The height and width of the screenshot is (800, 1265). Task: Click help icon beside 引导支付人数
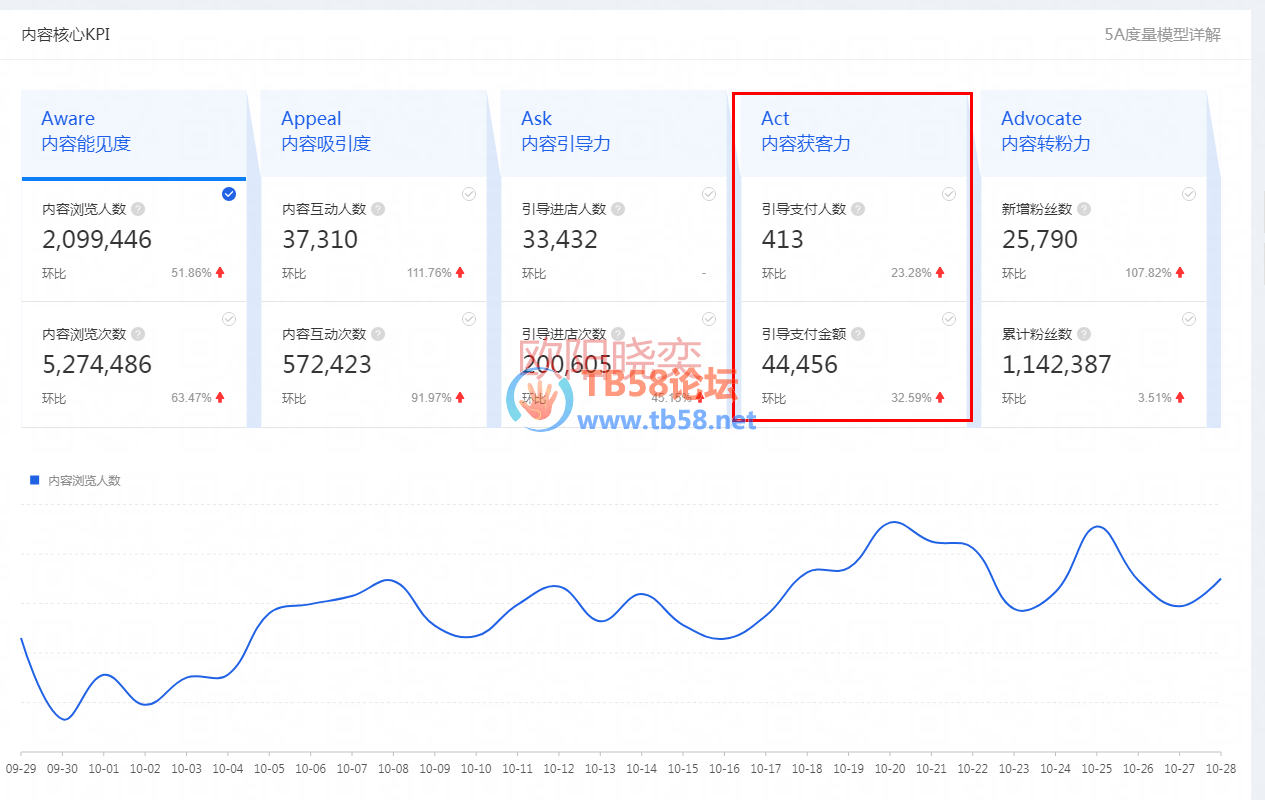tap(858, 209)
